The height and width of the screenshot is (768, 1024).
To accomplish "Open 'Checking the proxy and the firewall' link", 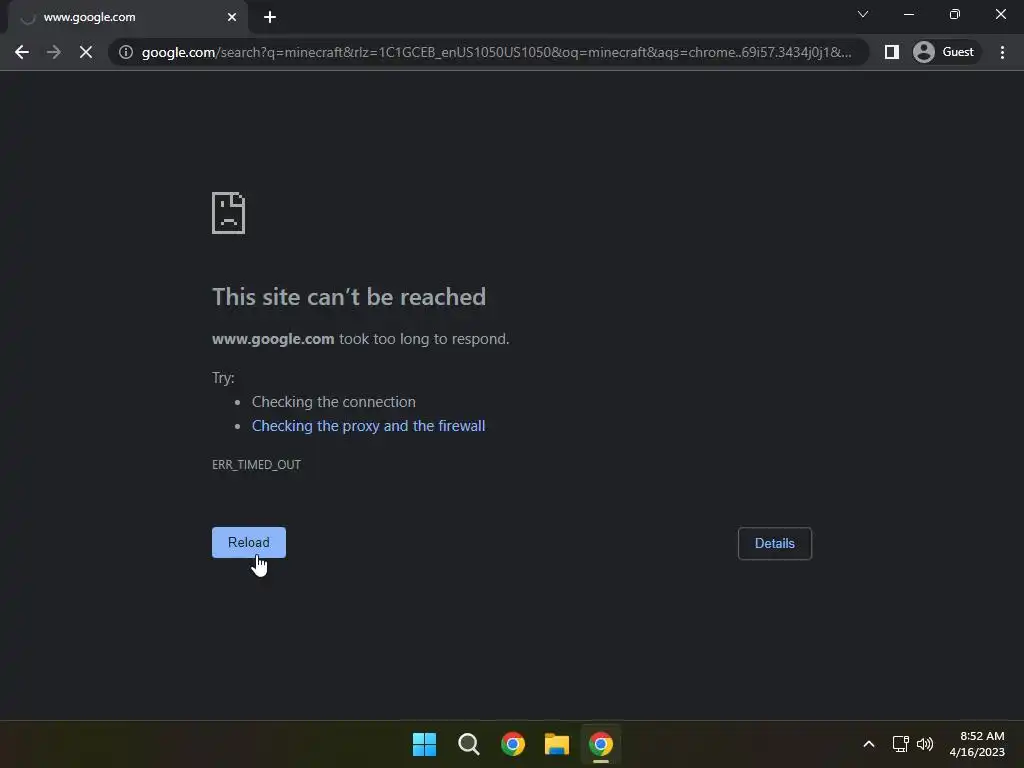I will pyautogui.click(x=368, y=426).
